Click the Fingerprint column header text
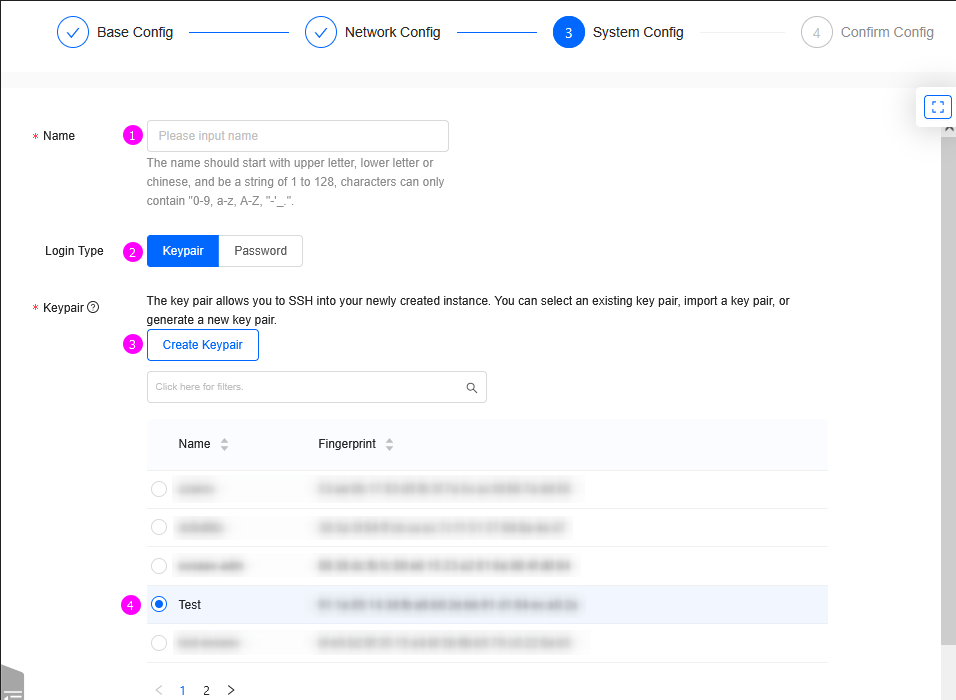Viewport: 956px width, 700px height. pos(347,445)
